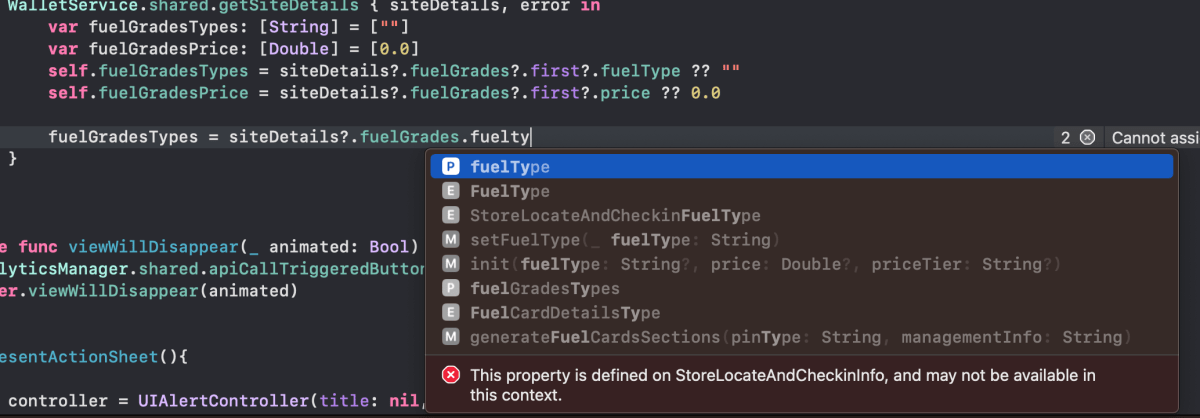Screen dimensions: 1200x418
Task: Select the generateFuelCardsSections method suggestion
Action: click(801, 338)
